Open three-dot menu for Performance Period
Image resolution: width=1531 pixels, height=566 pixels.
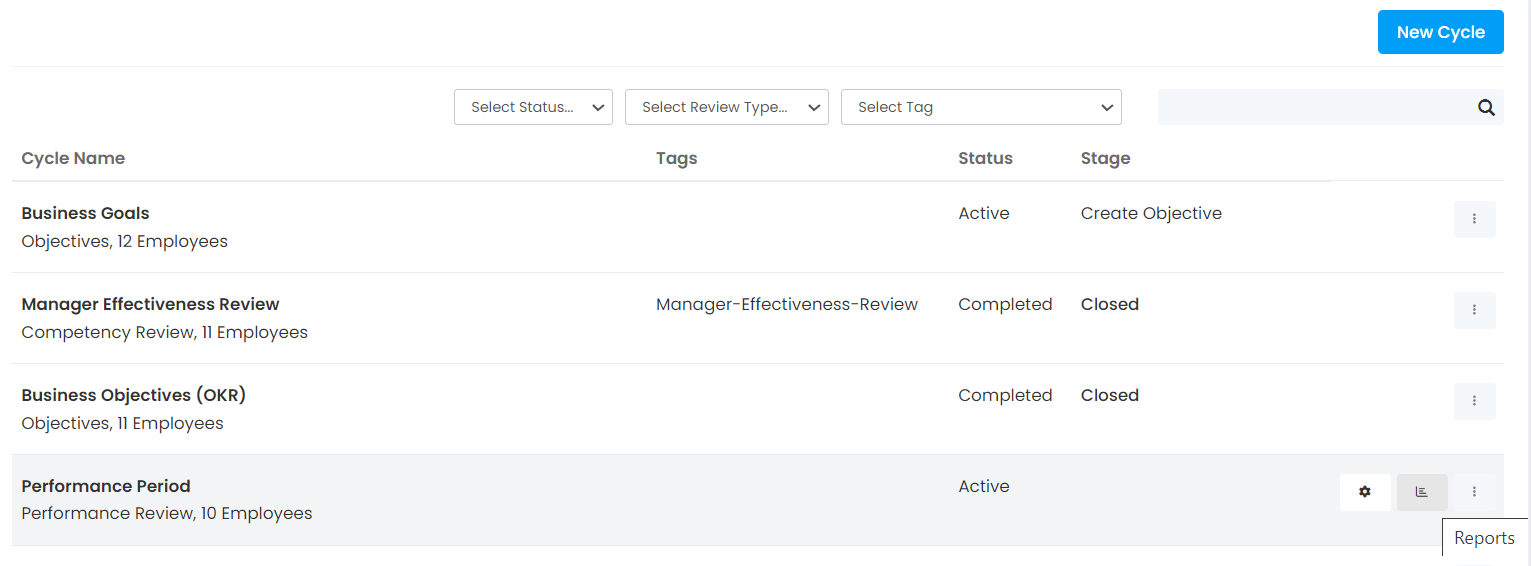click(x=1474, y=492)
